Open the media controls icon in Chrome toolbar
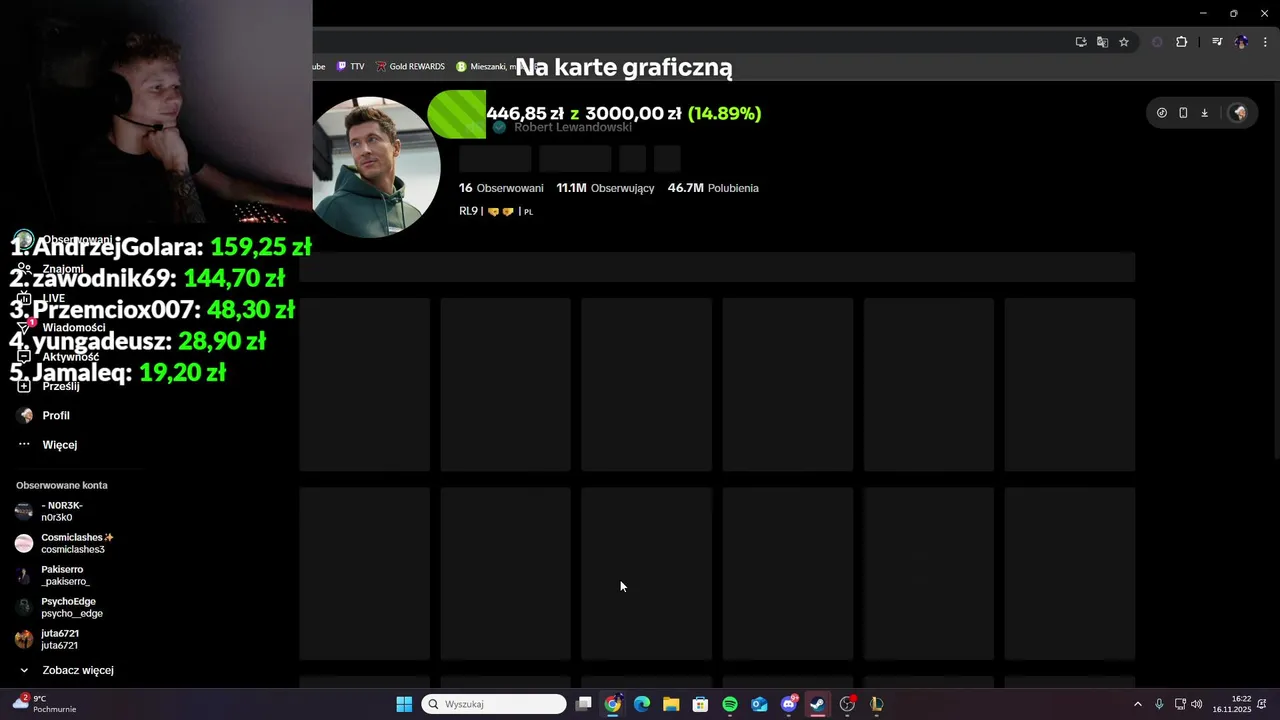This screenshot has width=1280, height=720. 1217,42
